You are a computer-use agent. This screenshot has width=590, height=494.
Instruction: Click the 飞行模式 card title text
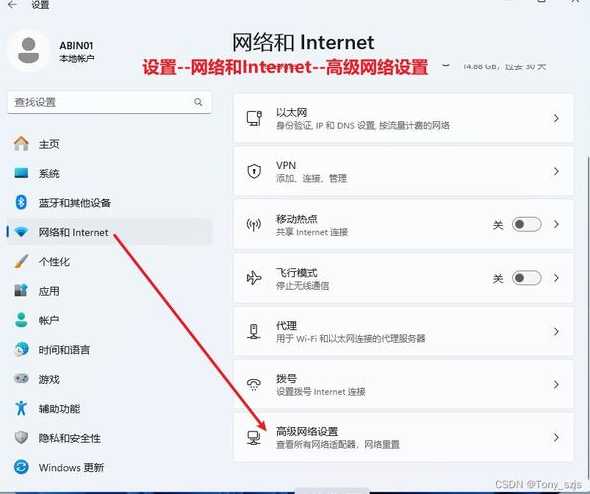(297, 272)
